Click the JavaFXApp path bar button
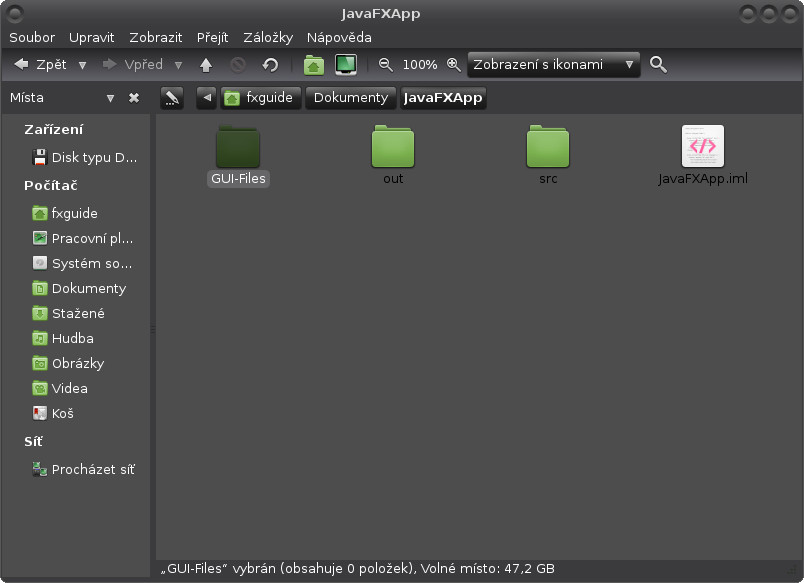 point(443,97)
